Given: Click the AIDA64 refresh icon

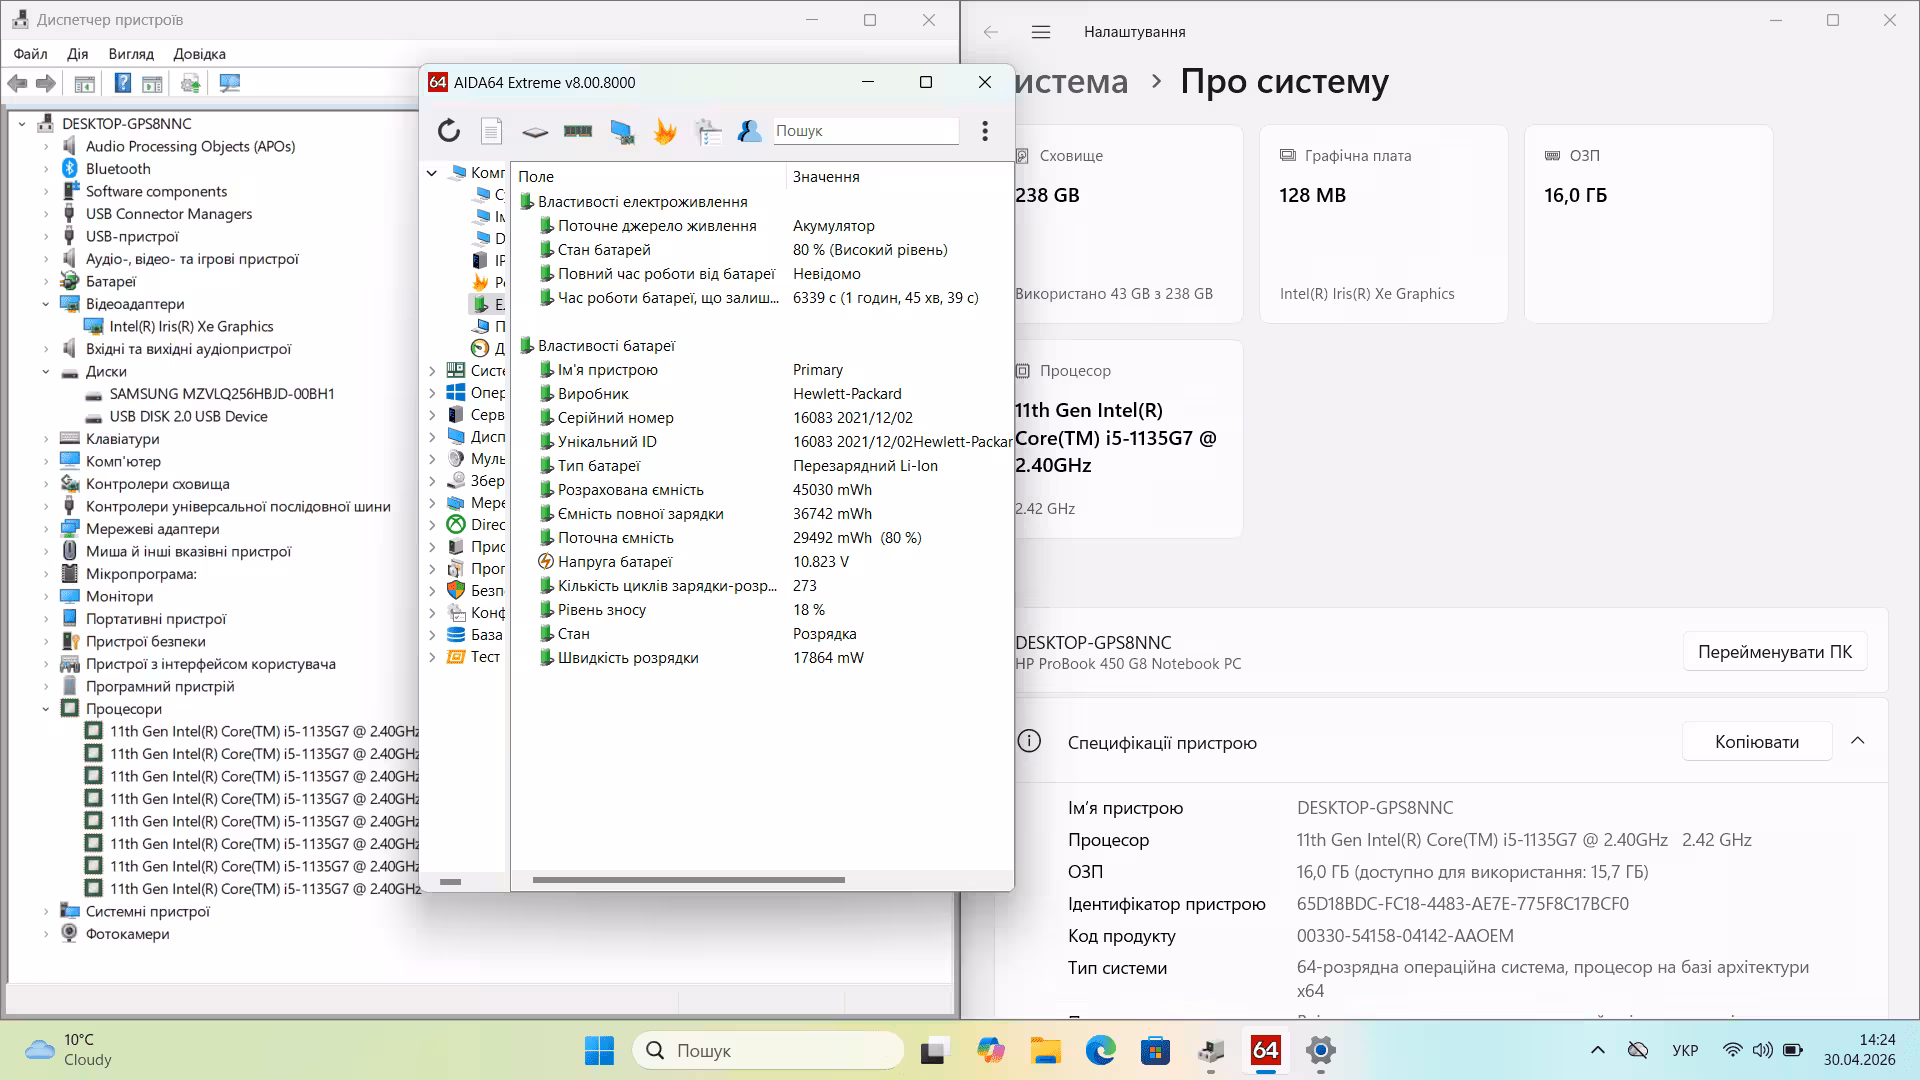Looking at the screenshot, I should (x=449, y=131).
